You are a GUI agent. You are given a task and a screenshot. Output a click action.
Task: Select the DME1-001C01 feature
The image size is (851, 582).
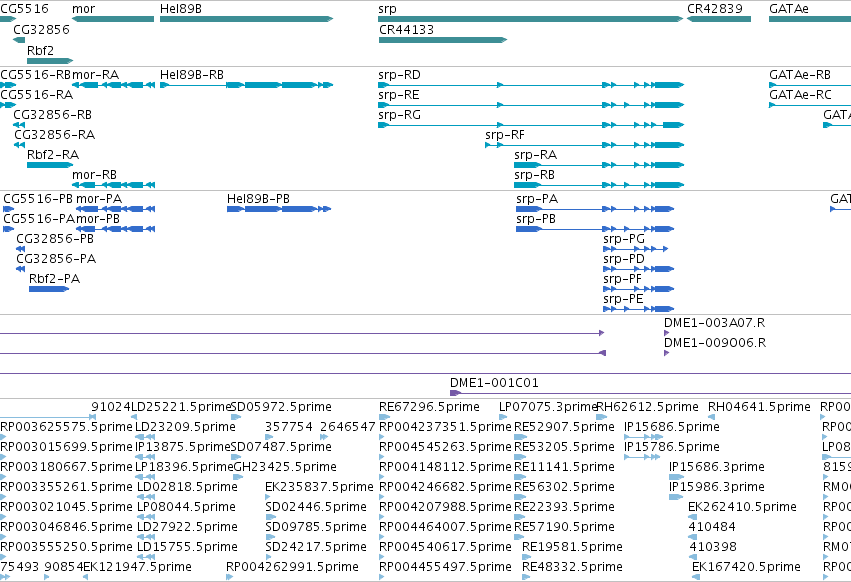(650, 393)
